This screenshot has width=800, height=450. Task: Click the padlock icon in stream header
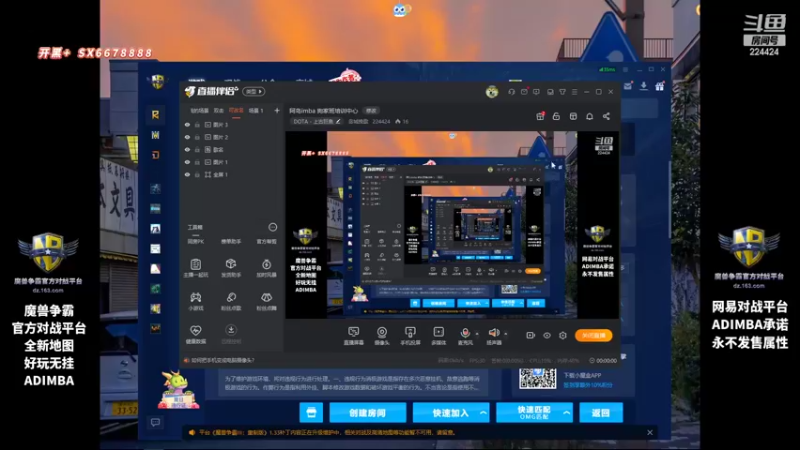556,116
